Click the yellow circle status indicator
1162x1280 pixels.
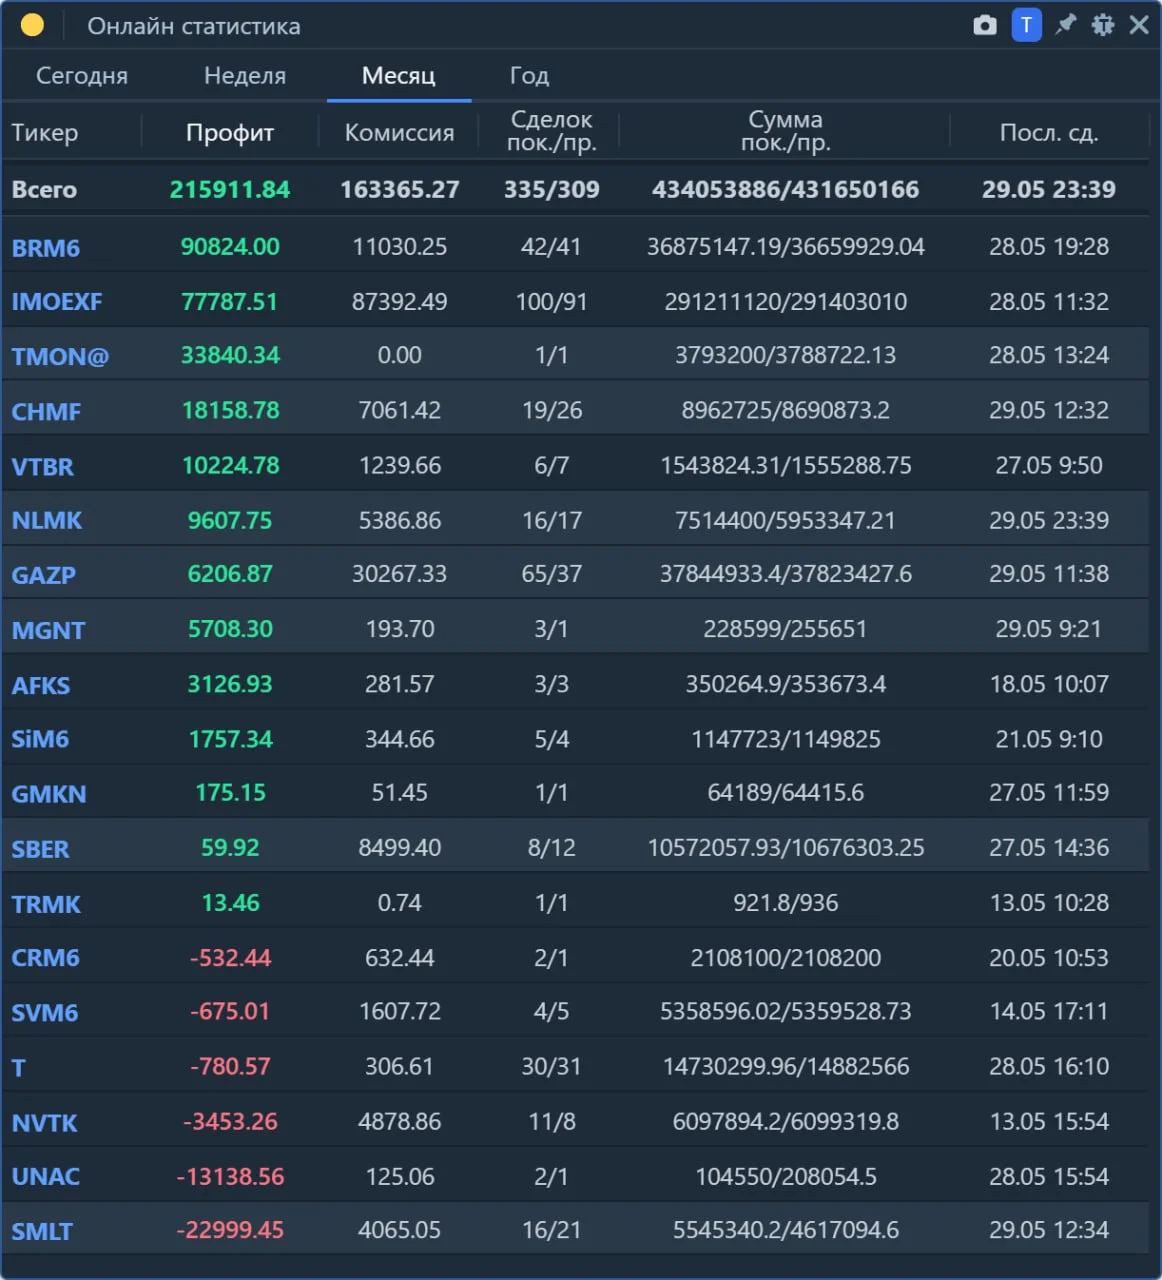(x=32, y=25)
